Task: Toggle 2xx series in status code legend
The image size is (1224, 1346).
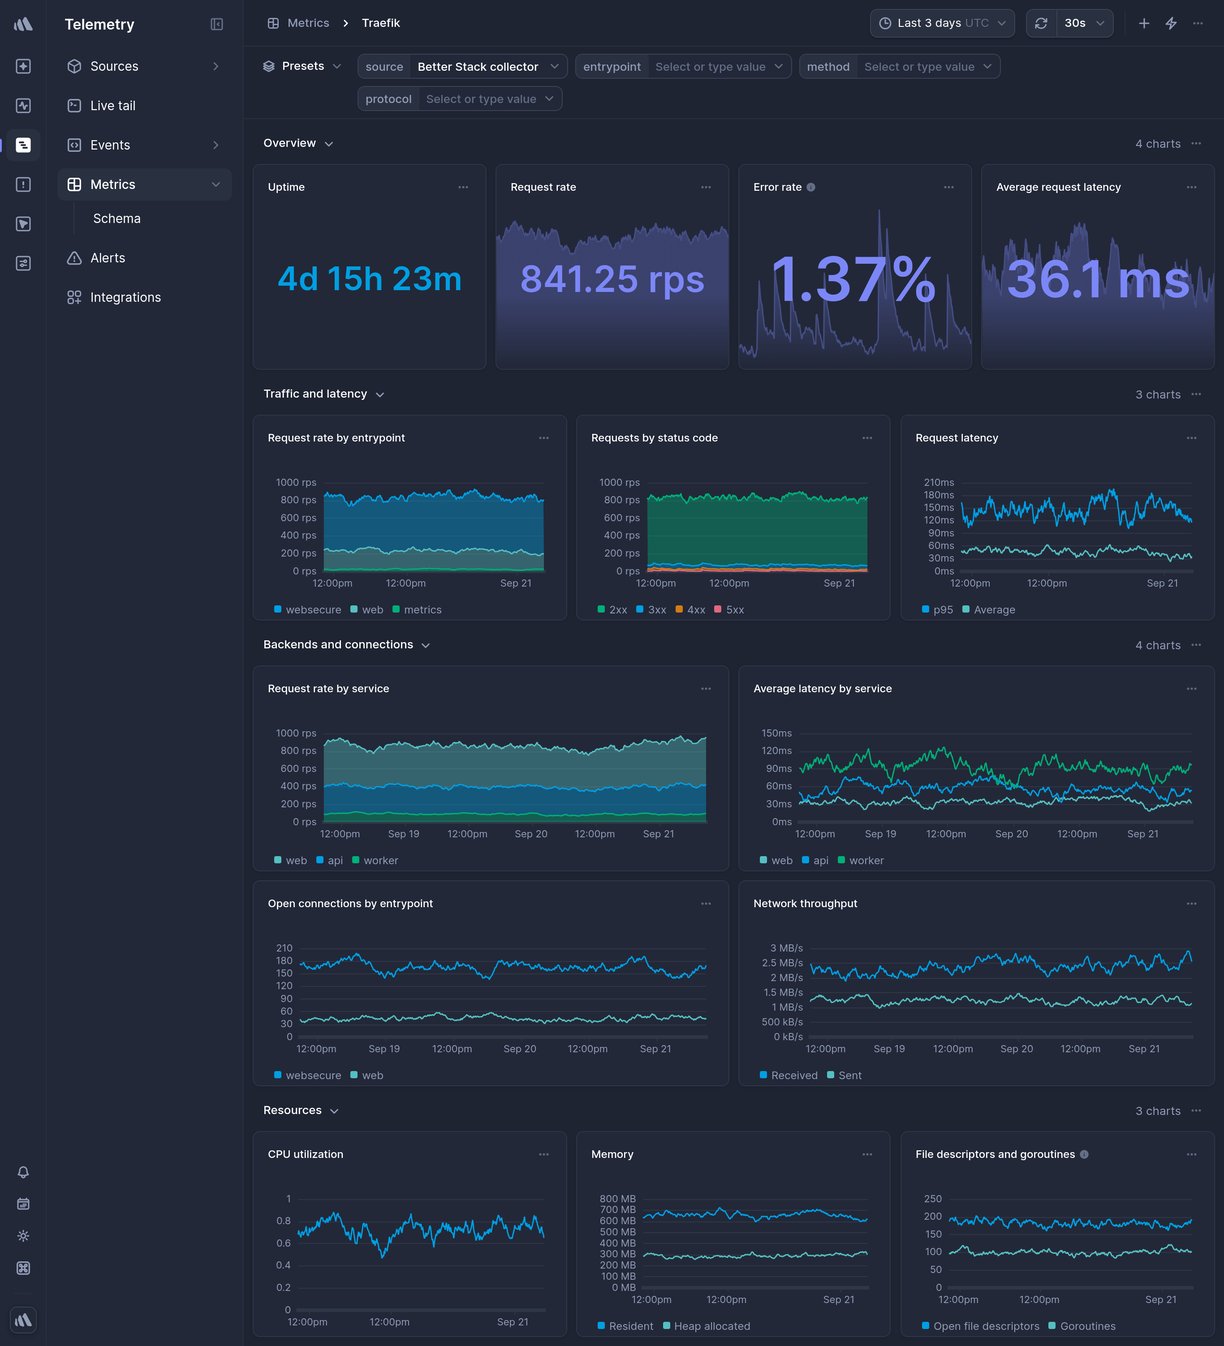Action: click(612, 610)
